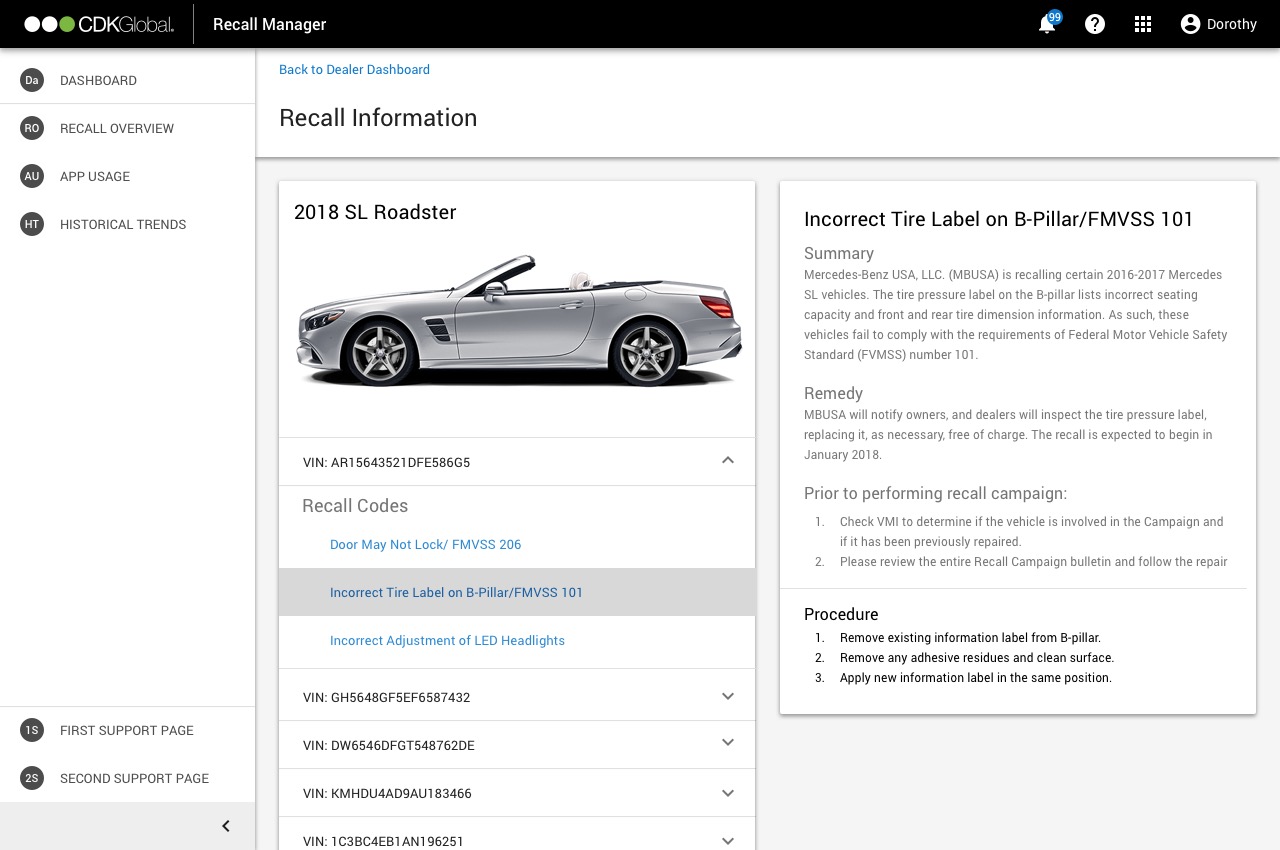Image resolution: width=1280 pixels, height=850 pixels.
Task: Click the Remedy heading in details panel
Action: click(x=833, y=394)
